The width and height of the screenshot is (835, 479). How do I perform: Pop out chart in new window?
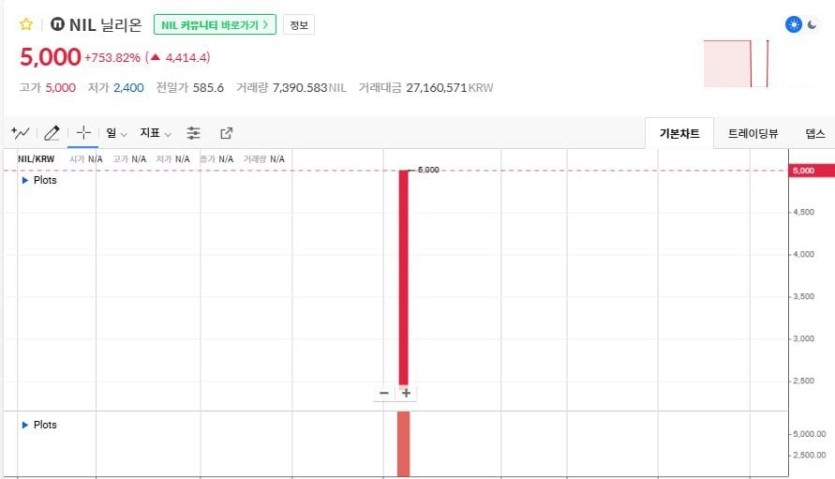pos(226,133)
